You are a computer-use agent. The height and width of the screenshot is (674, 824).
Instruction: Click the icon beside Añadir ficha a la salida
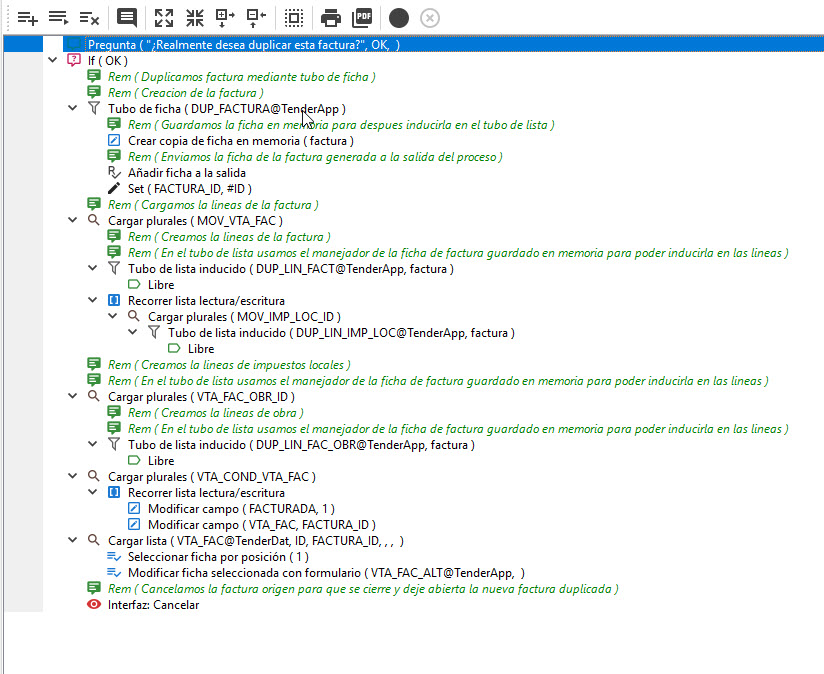pyautogui.click(x=114, y=172)
